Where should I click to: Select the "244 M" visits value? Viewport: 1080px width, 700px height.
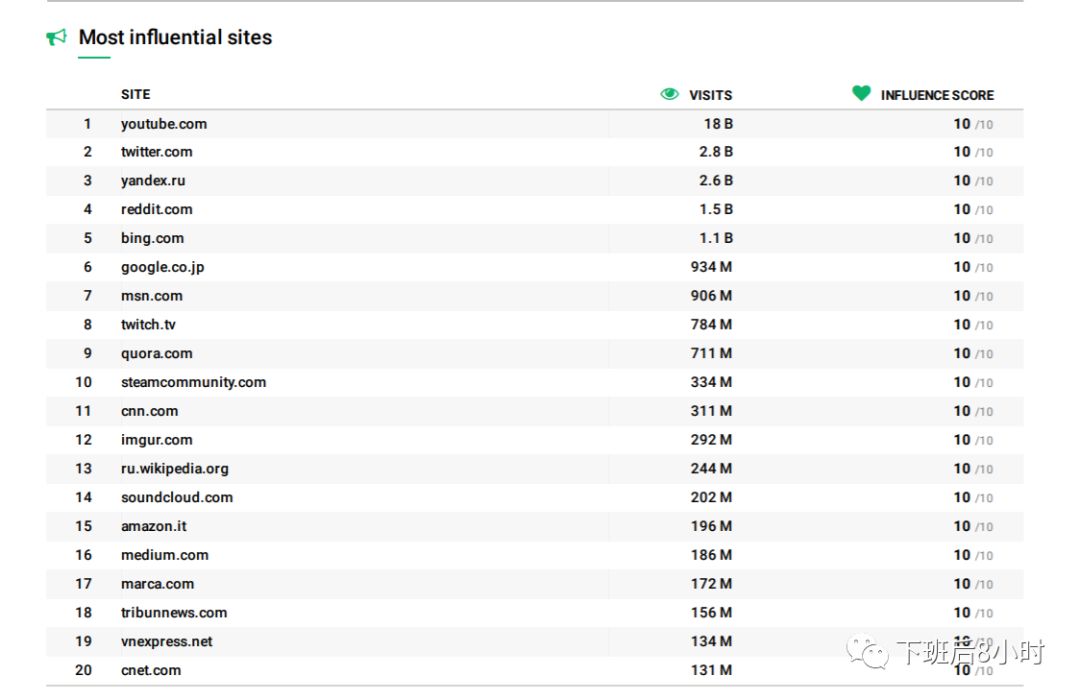pos(712,469)
